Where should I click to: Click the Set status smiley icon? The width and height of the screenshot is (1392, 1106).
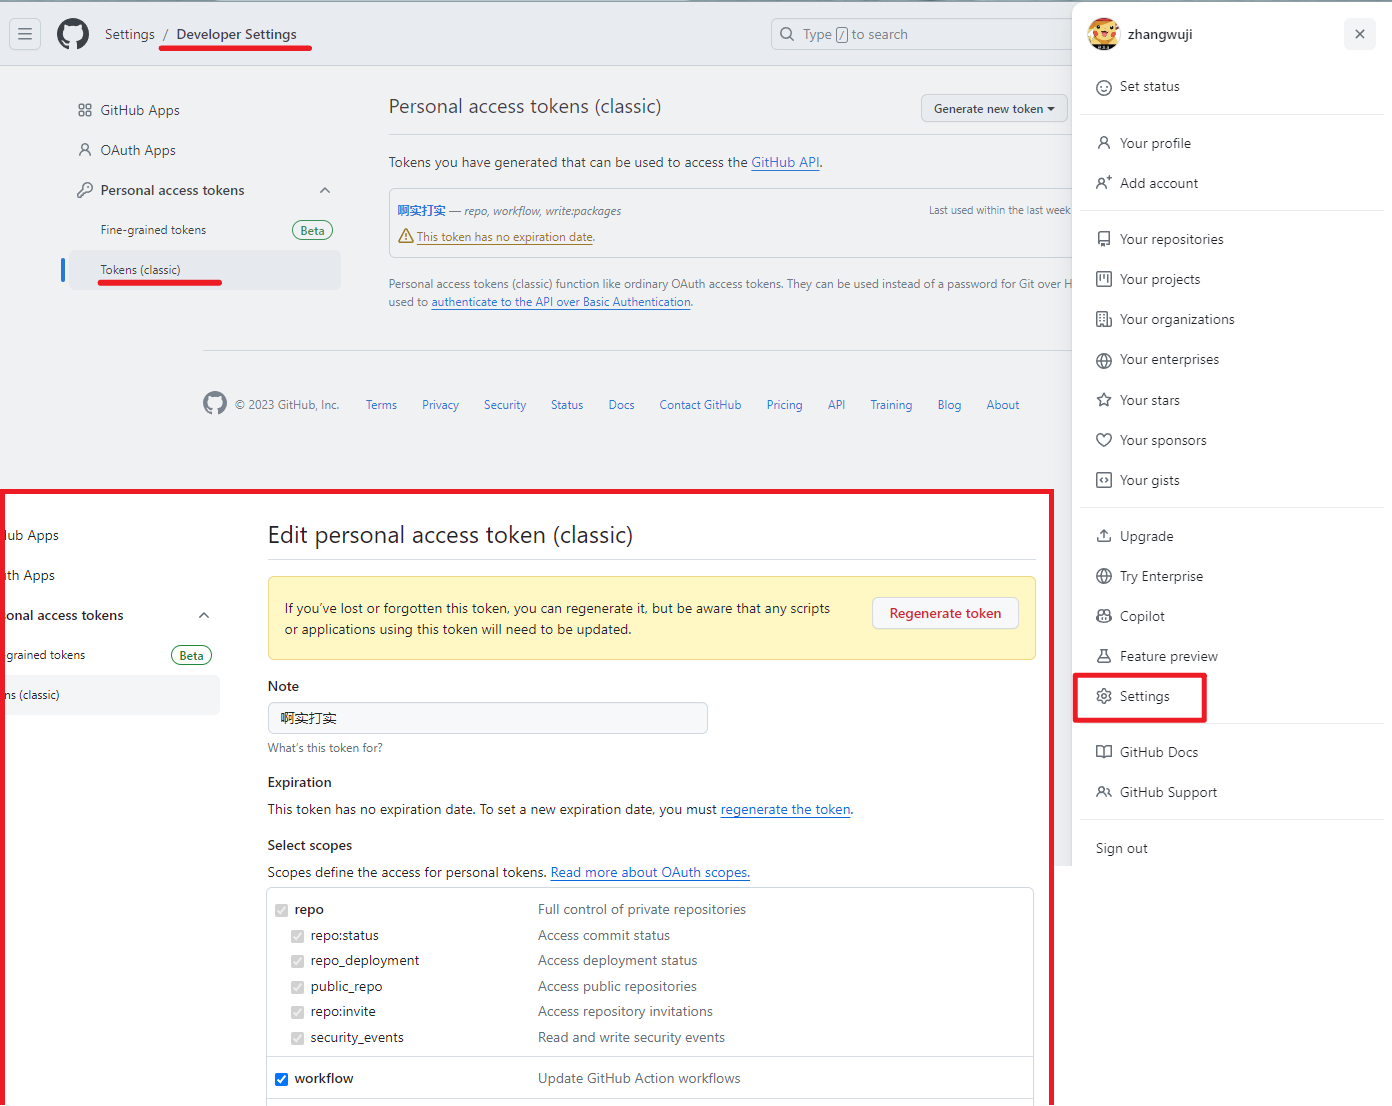(1104, 87)
